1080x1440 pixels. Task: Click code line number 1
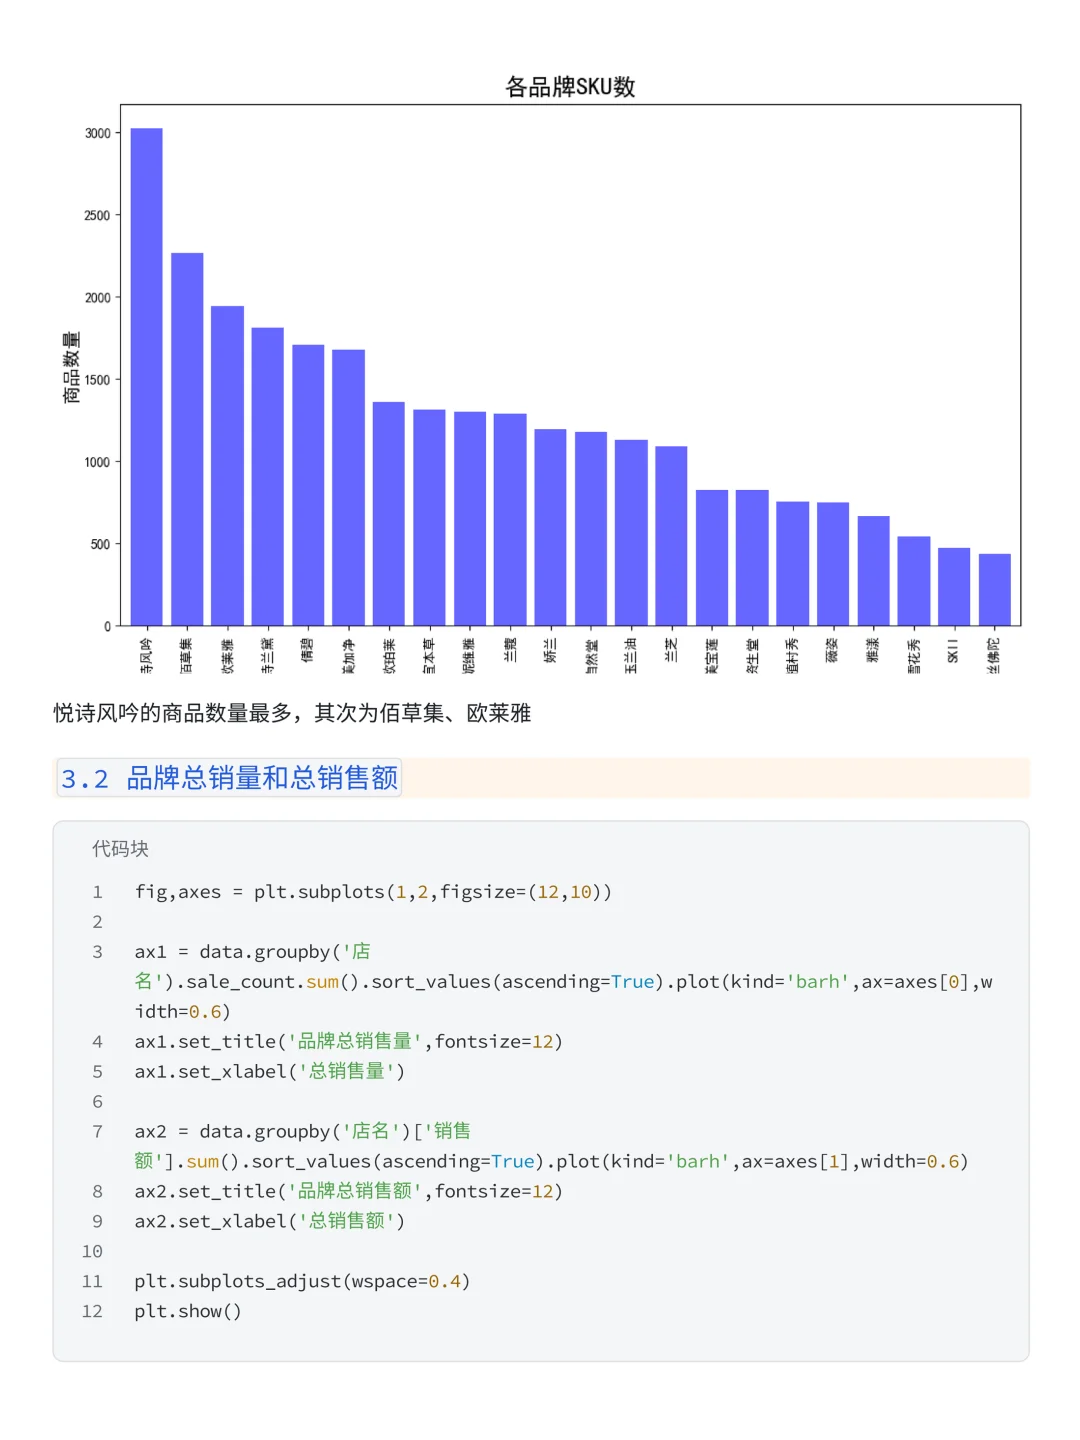point(97,892)
